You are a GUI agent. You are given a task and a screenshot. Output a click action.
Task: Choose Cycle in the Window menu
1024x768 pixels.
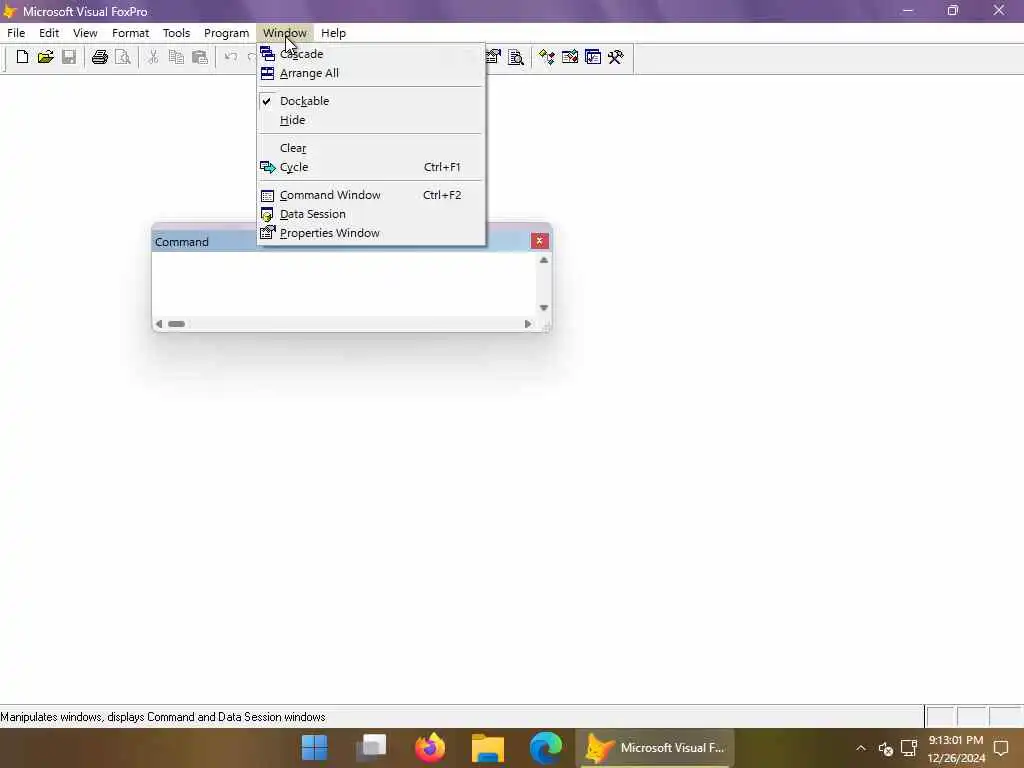tap(371, 167)
